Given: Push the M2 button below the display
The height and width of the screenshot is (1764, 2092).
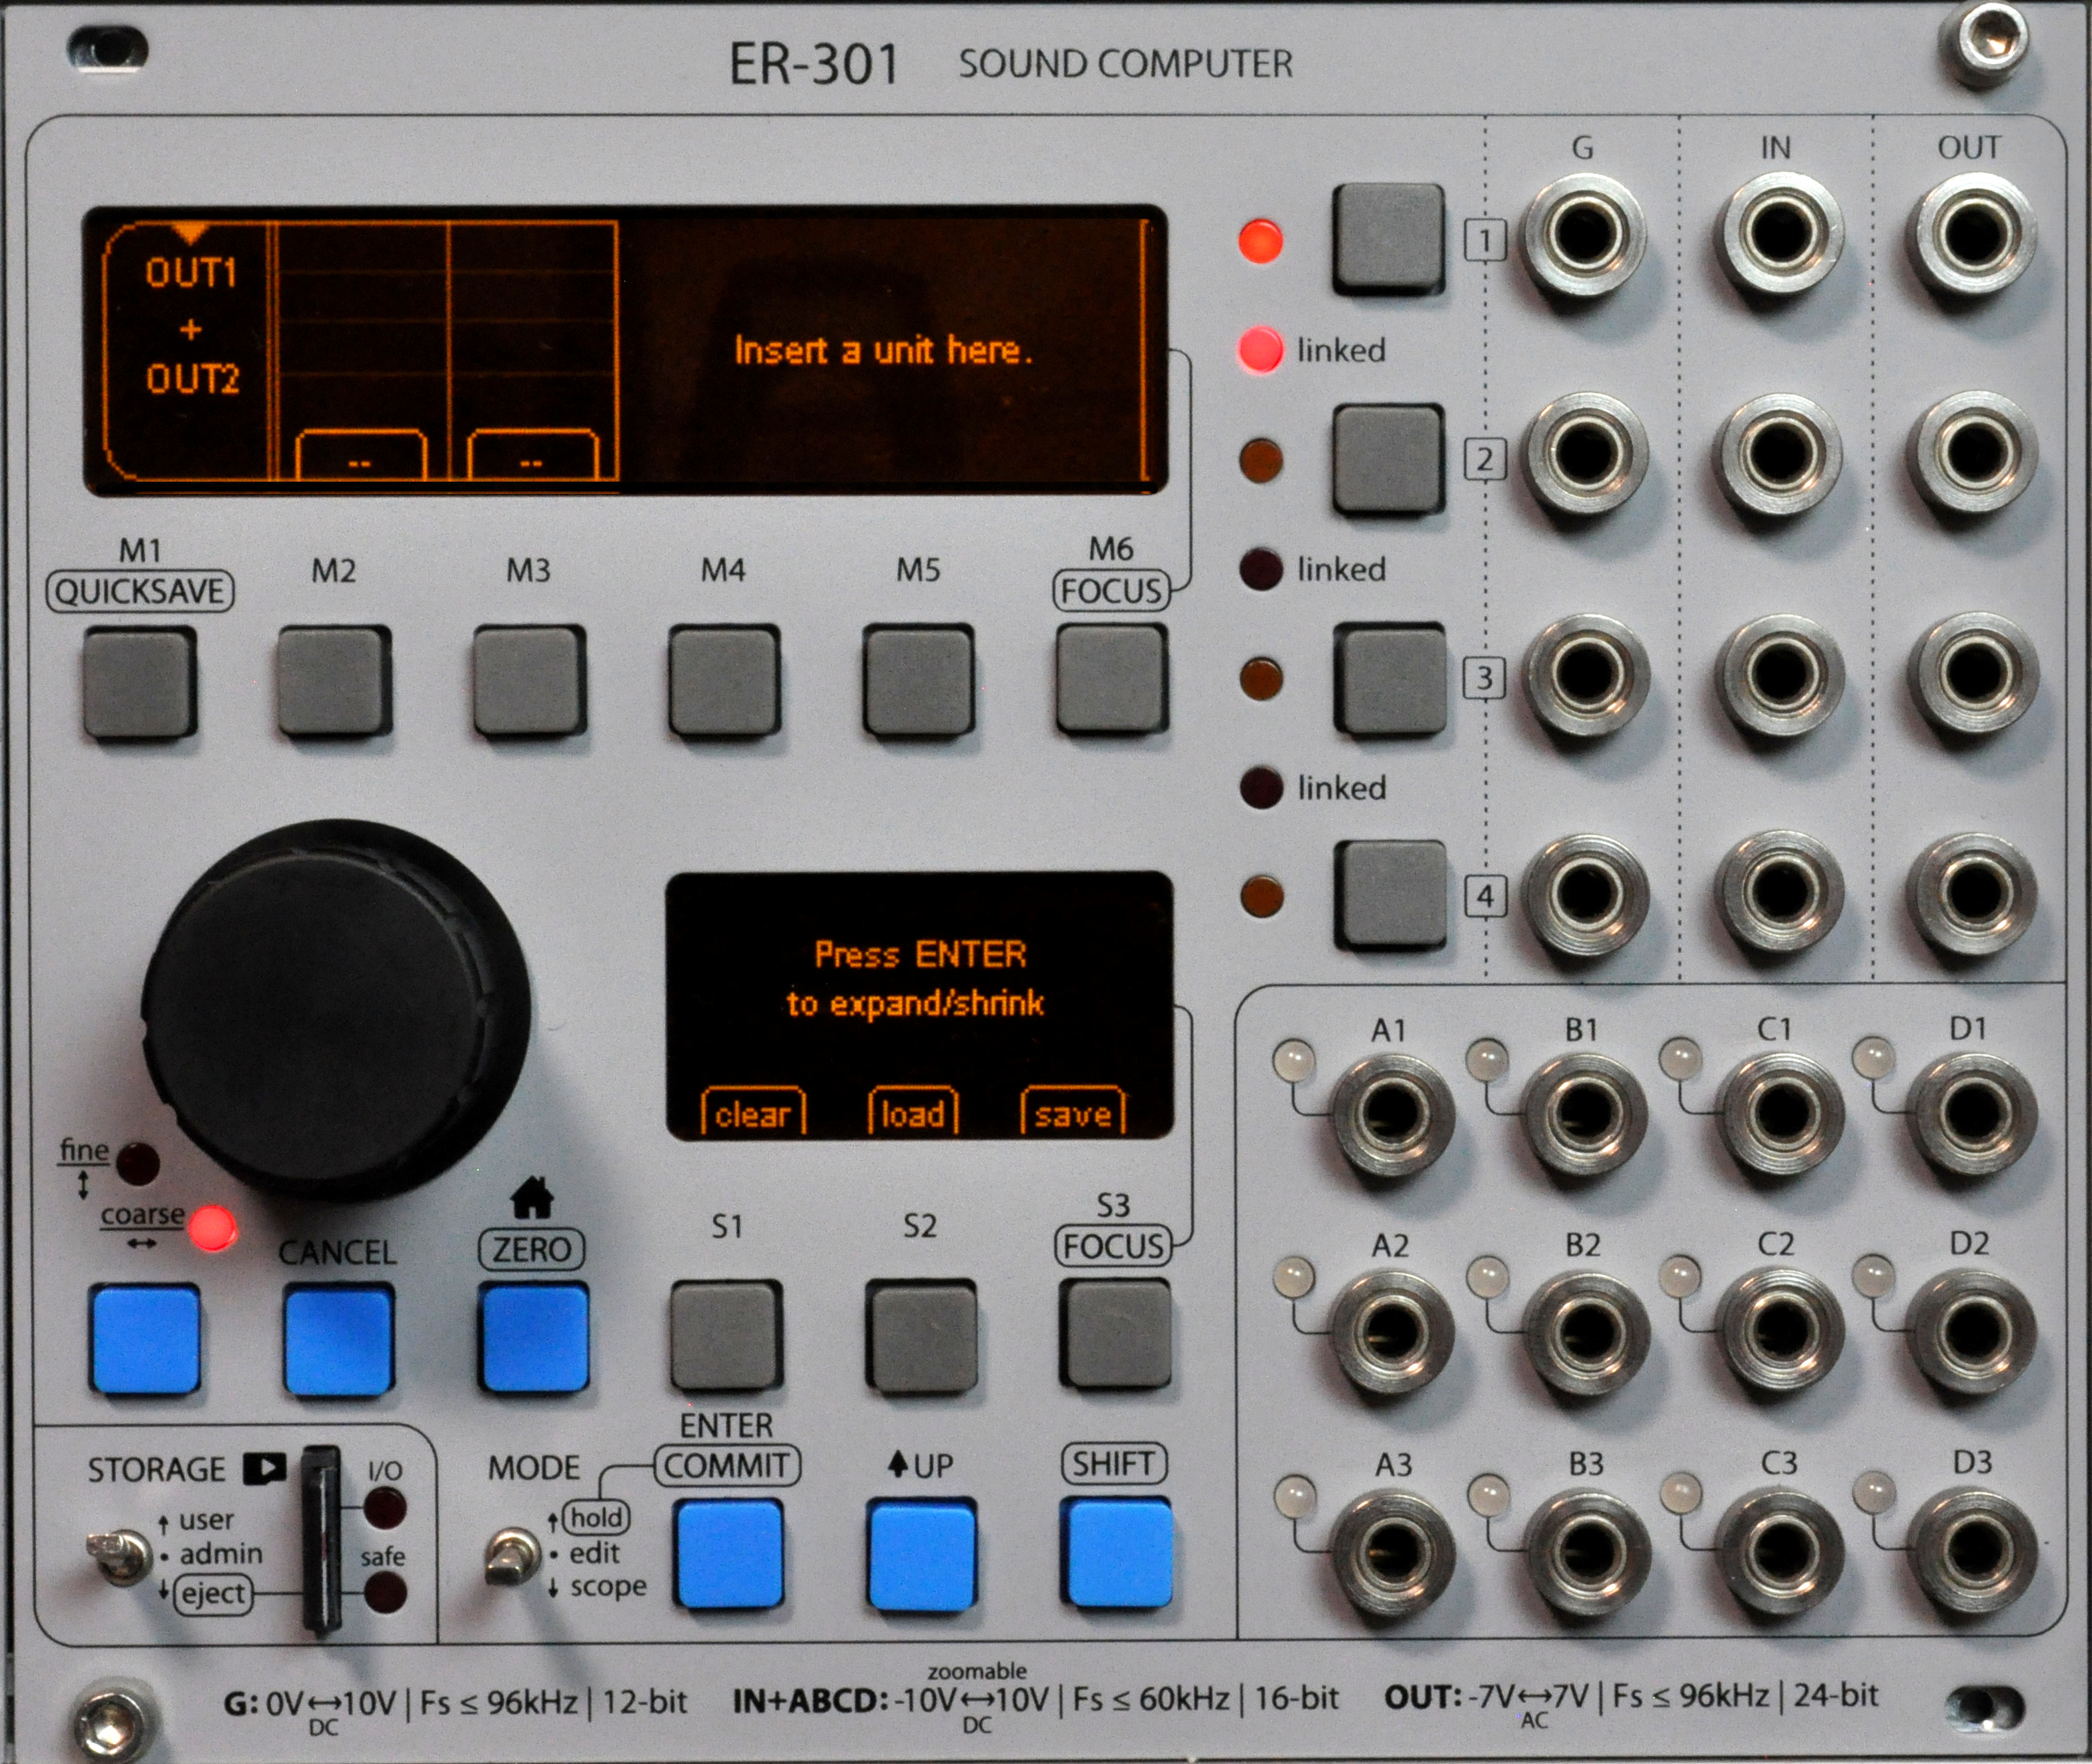Looking at the screenshot, I should [x=334, y=682].
